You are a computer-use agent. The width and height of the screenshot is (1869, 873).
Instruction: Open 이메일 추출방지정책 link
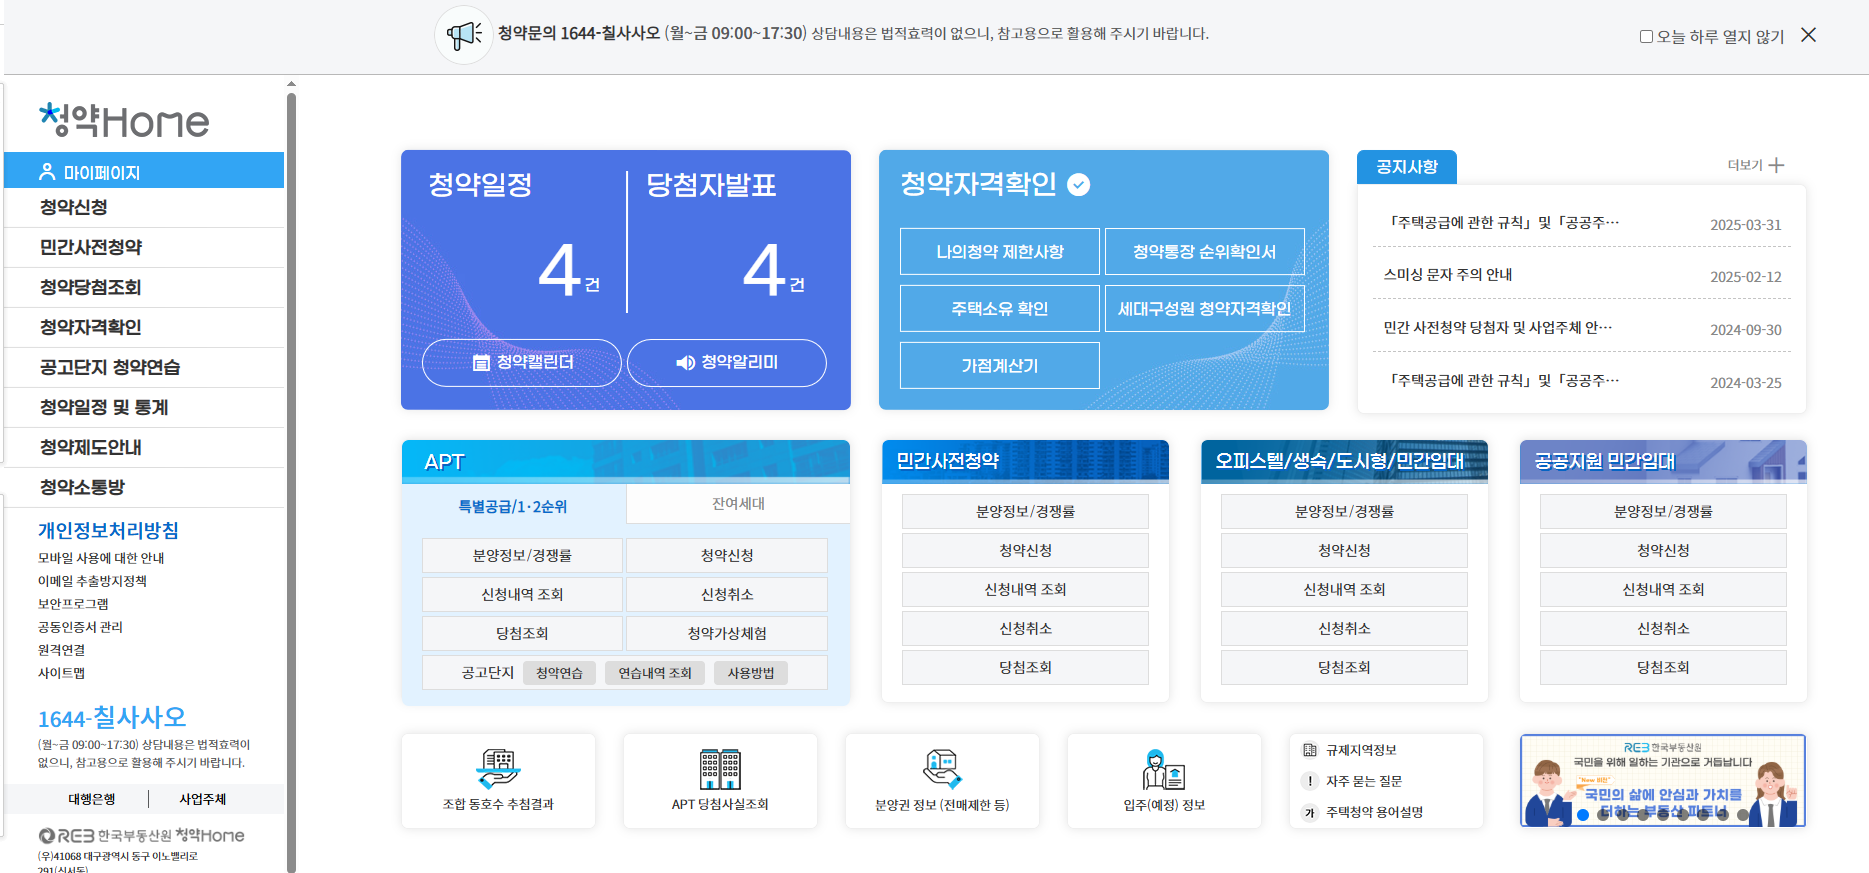[92, 581]
